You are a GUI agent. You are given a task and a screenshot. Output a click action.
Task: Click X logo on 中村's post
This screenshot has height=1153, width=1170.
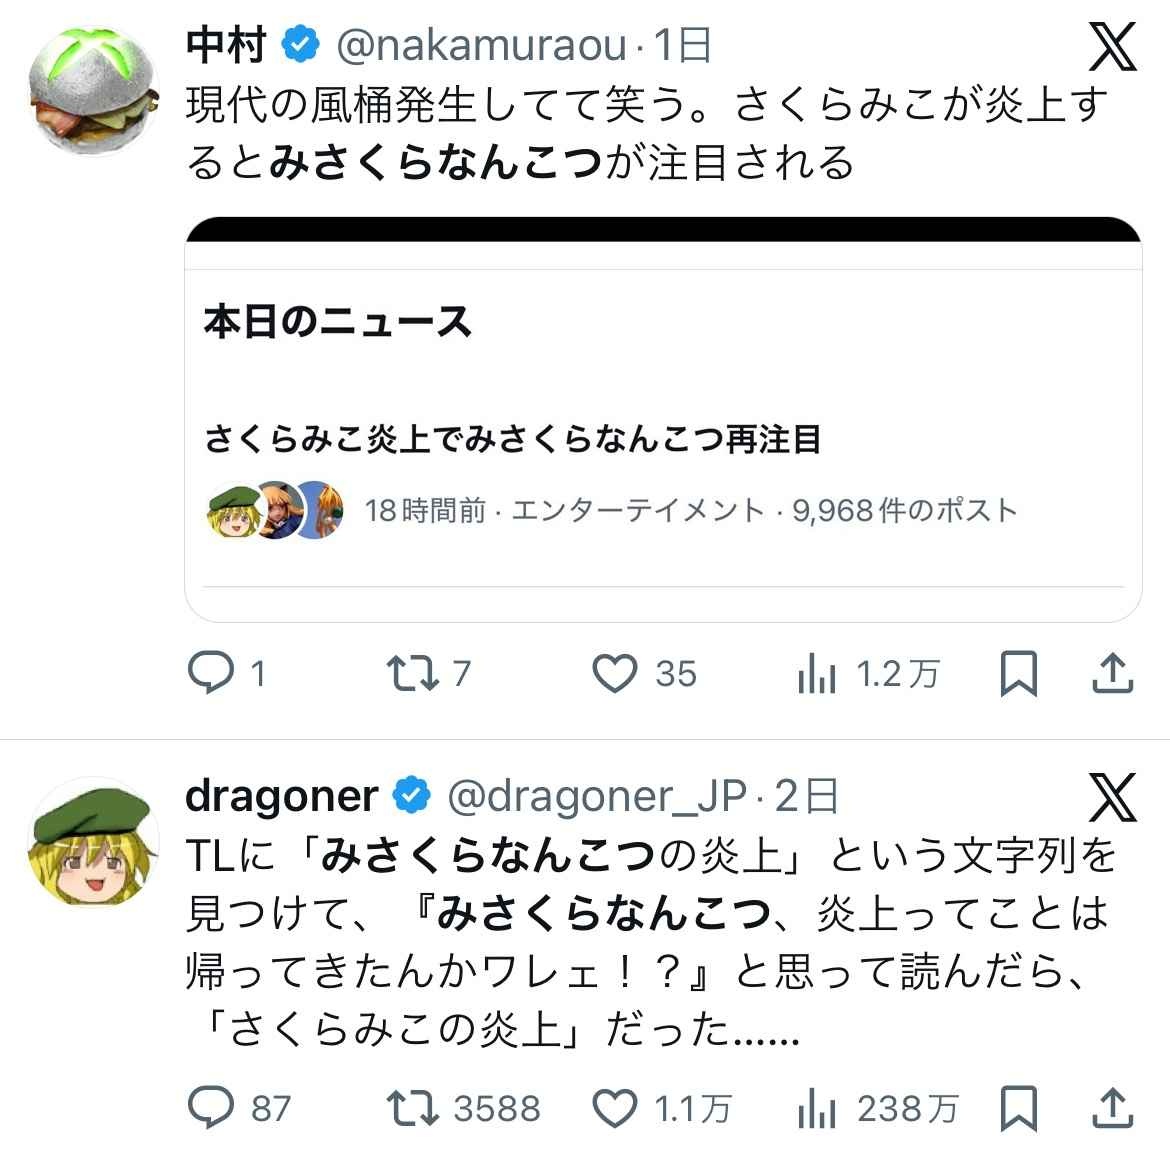1112,46
